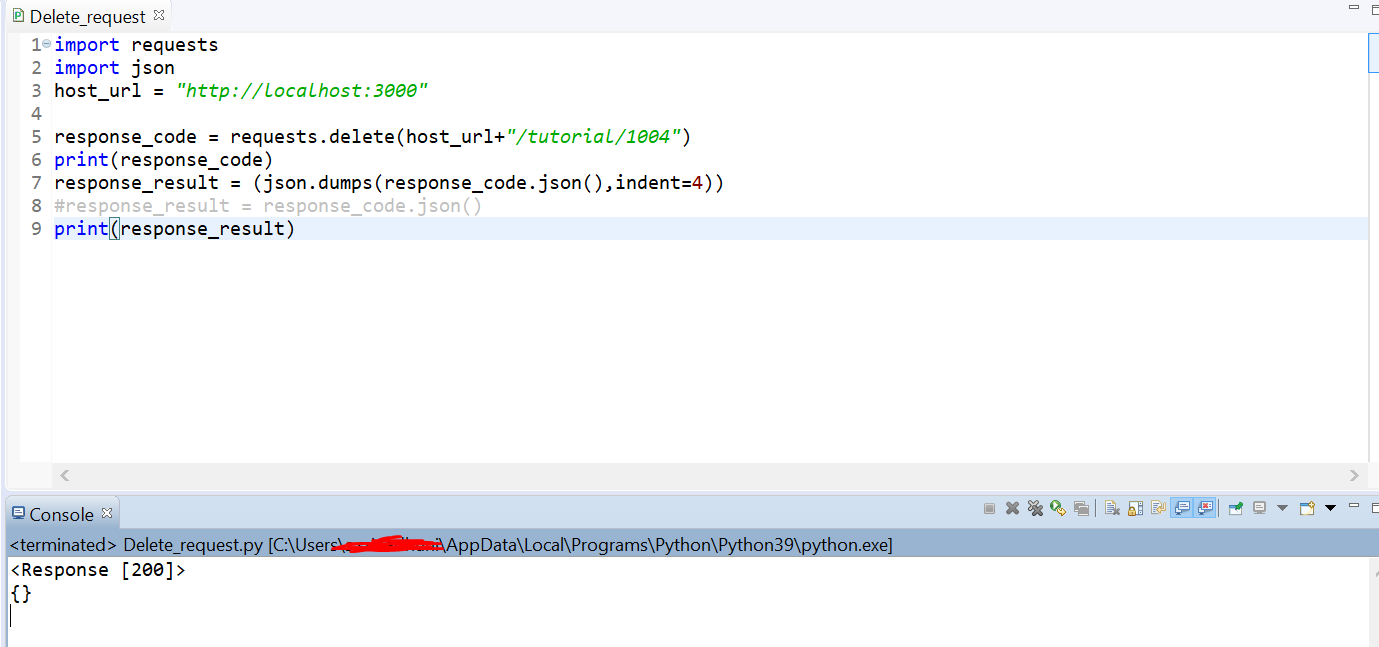Toggle Word Wrap in the Console

pos(1158,508)
